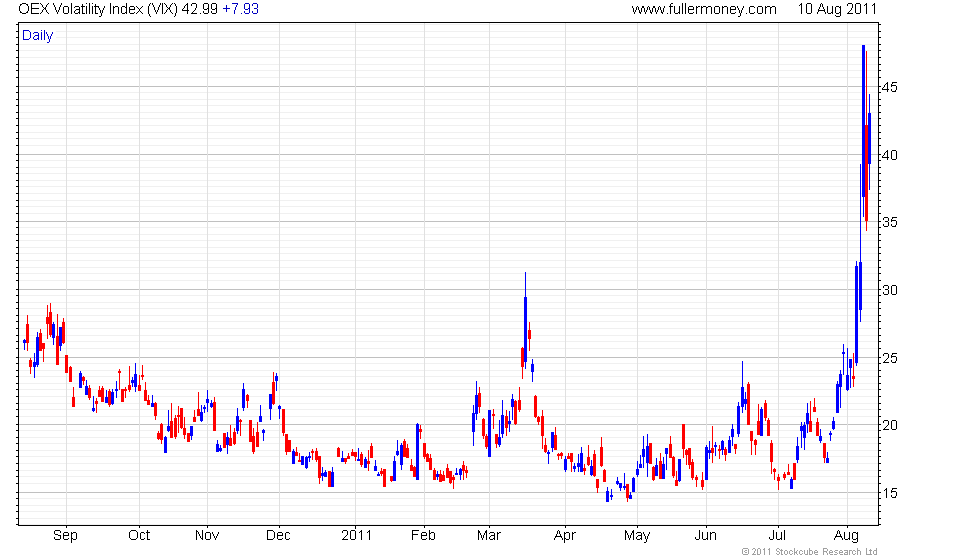
Task: Click the y-axis label 25
Action: pyautogui.click(x=890, y=357)
